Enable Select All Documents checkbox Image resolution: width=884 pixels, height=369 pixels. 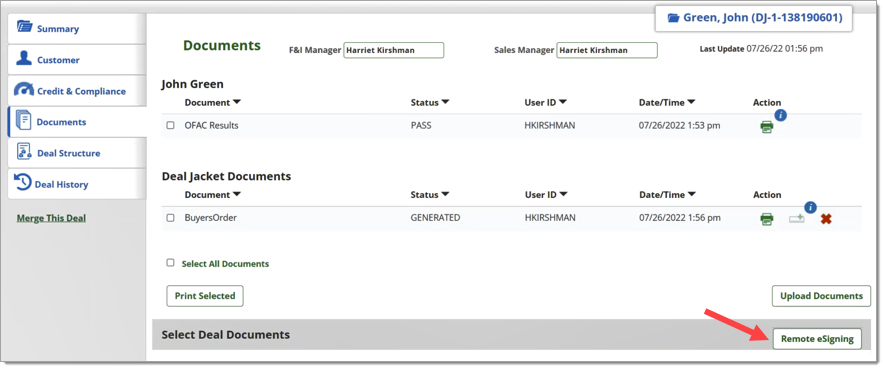pos(170,263)
